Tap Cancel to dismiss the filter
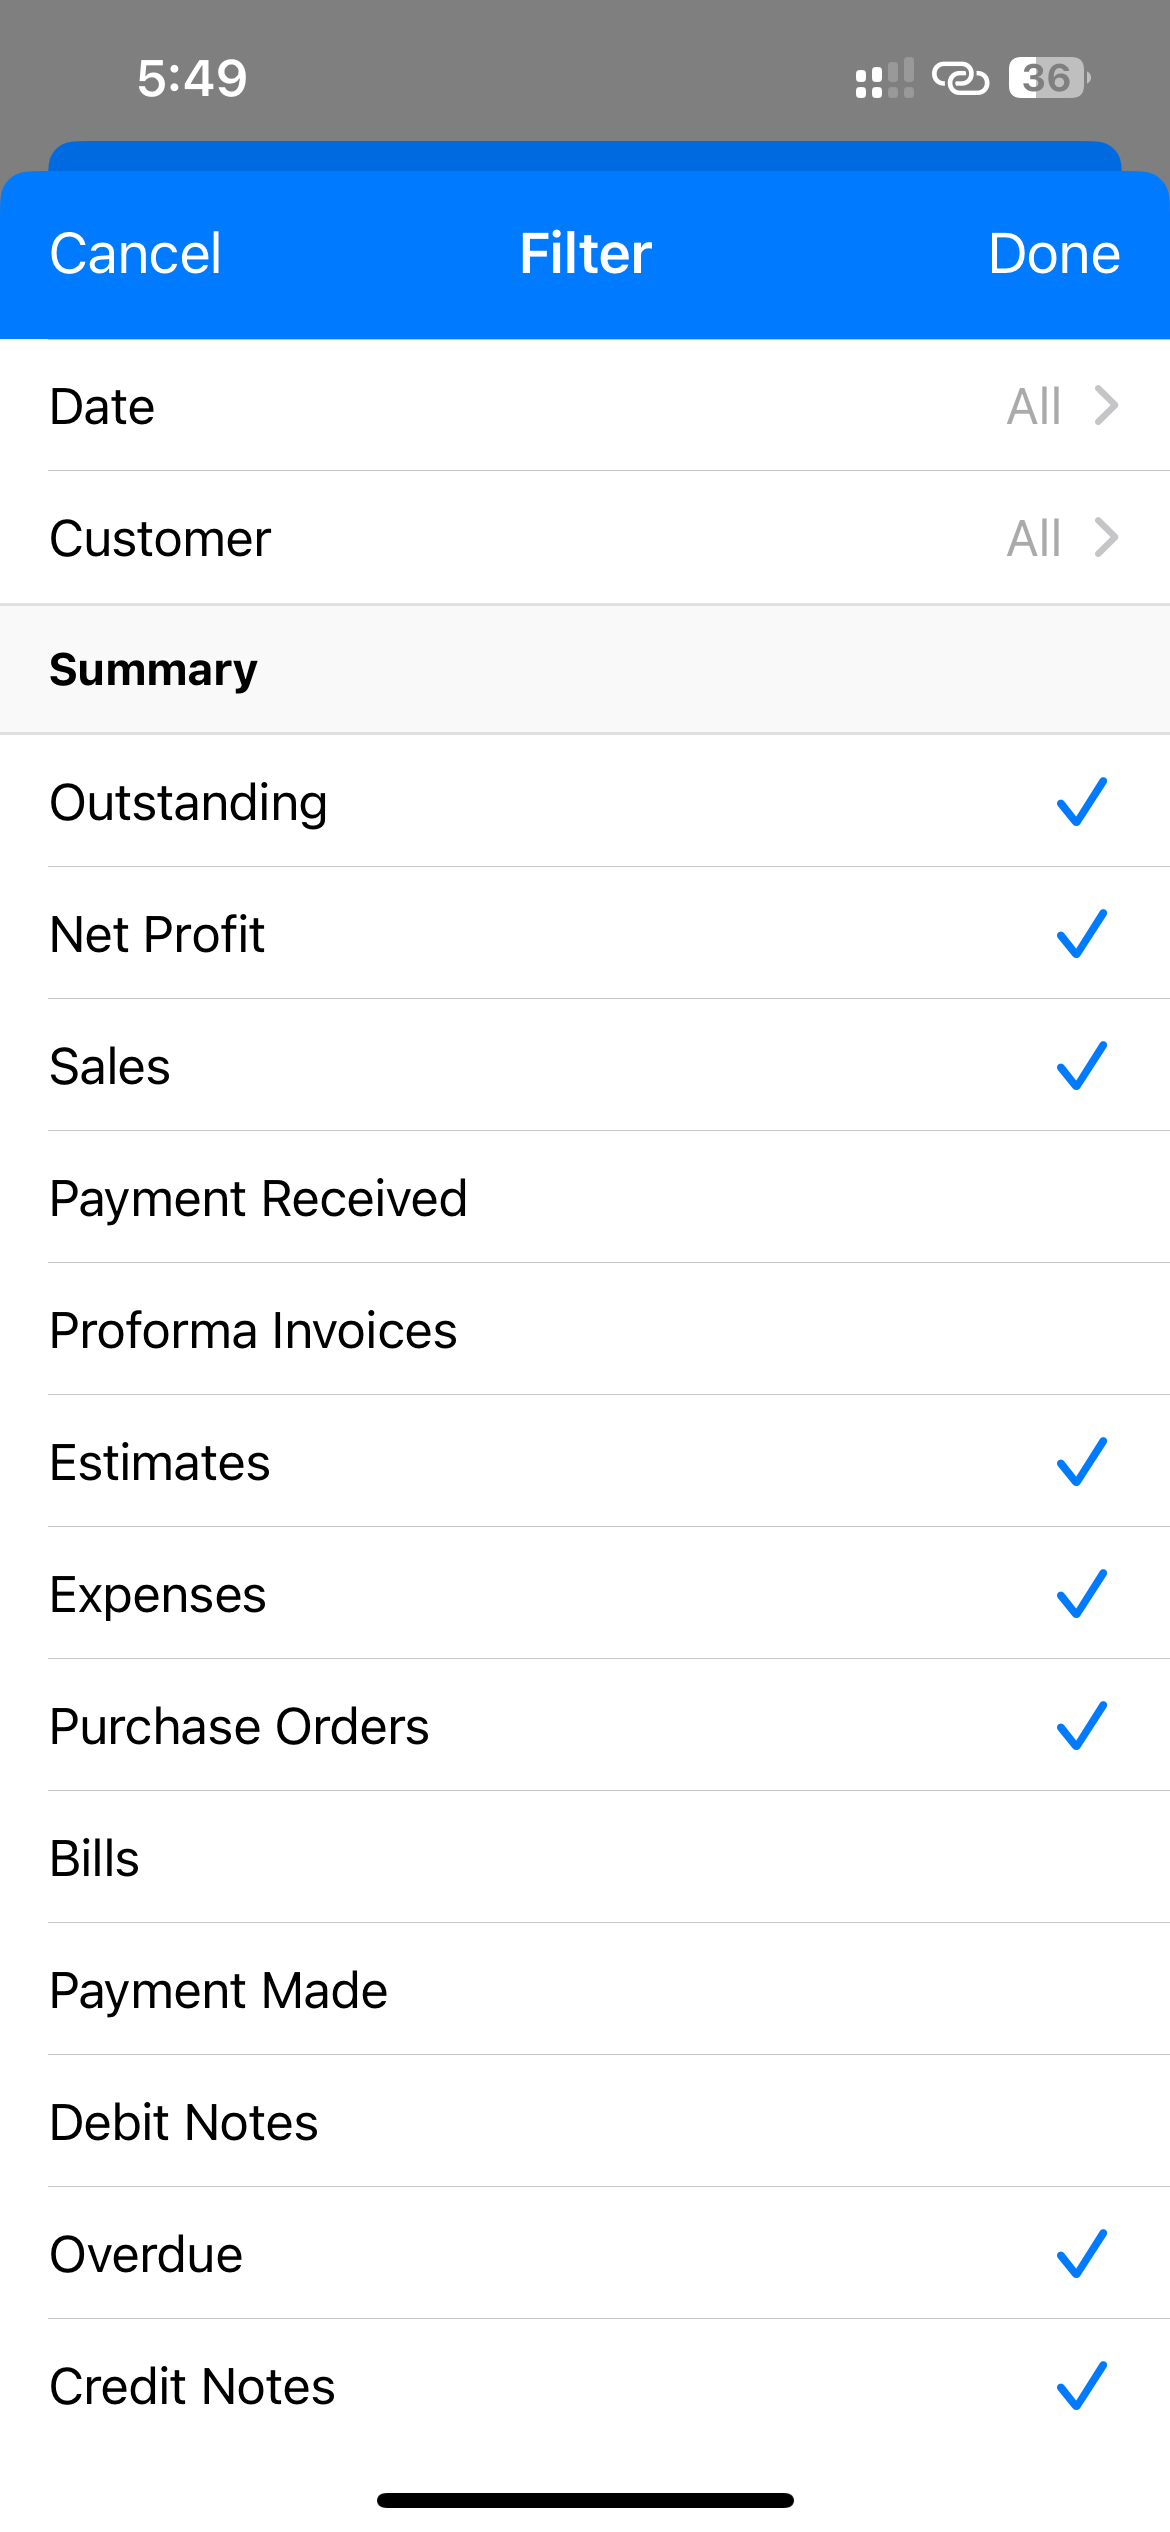The image size is (1170, 2532). click(136, 254)
